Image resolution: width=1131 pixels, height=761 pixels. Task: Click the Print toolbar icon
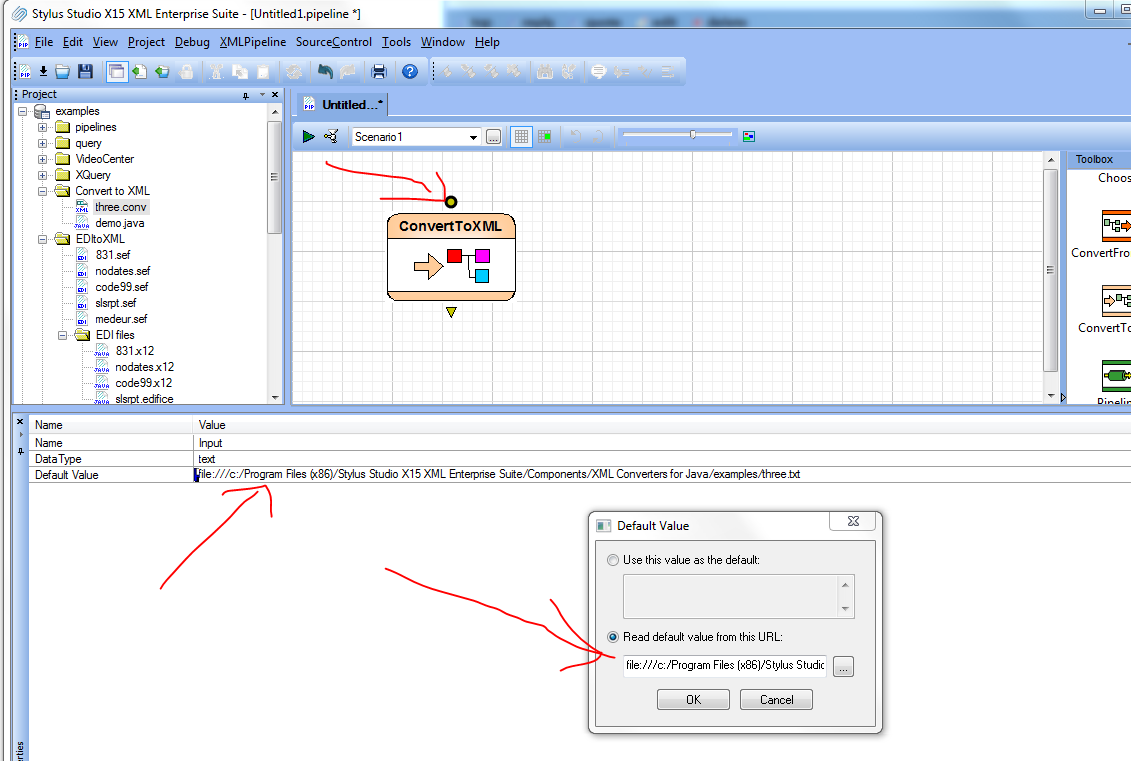(x=379, y=71)
